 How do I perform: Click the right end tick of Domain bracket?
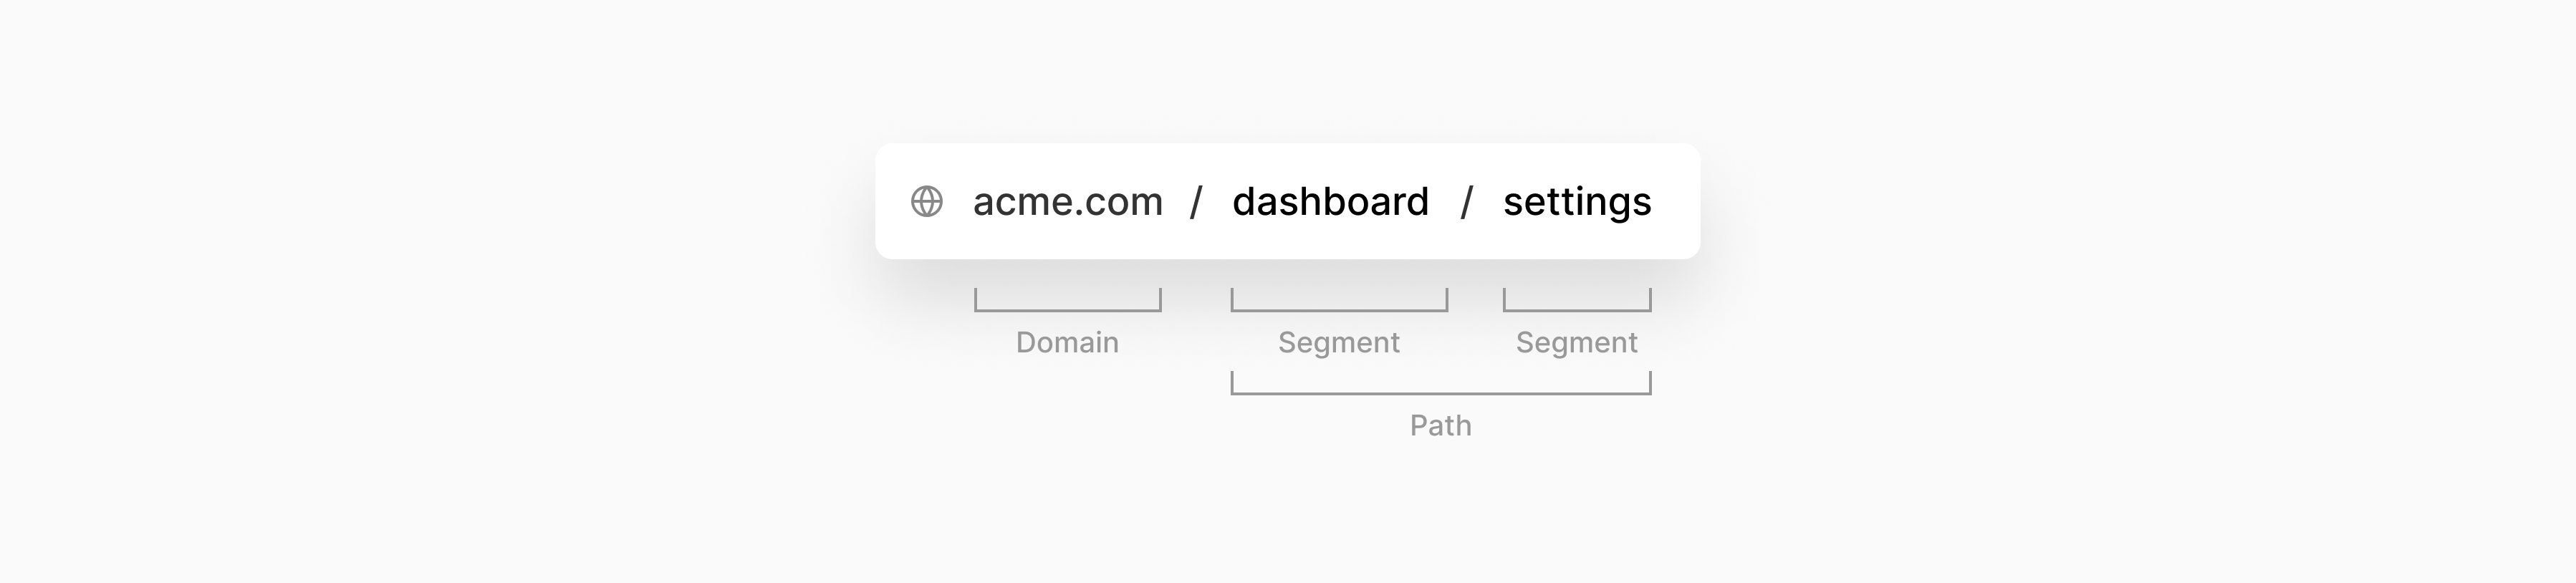point(1160,299)
